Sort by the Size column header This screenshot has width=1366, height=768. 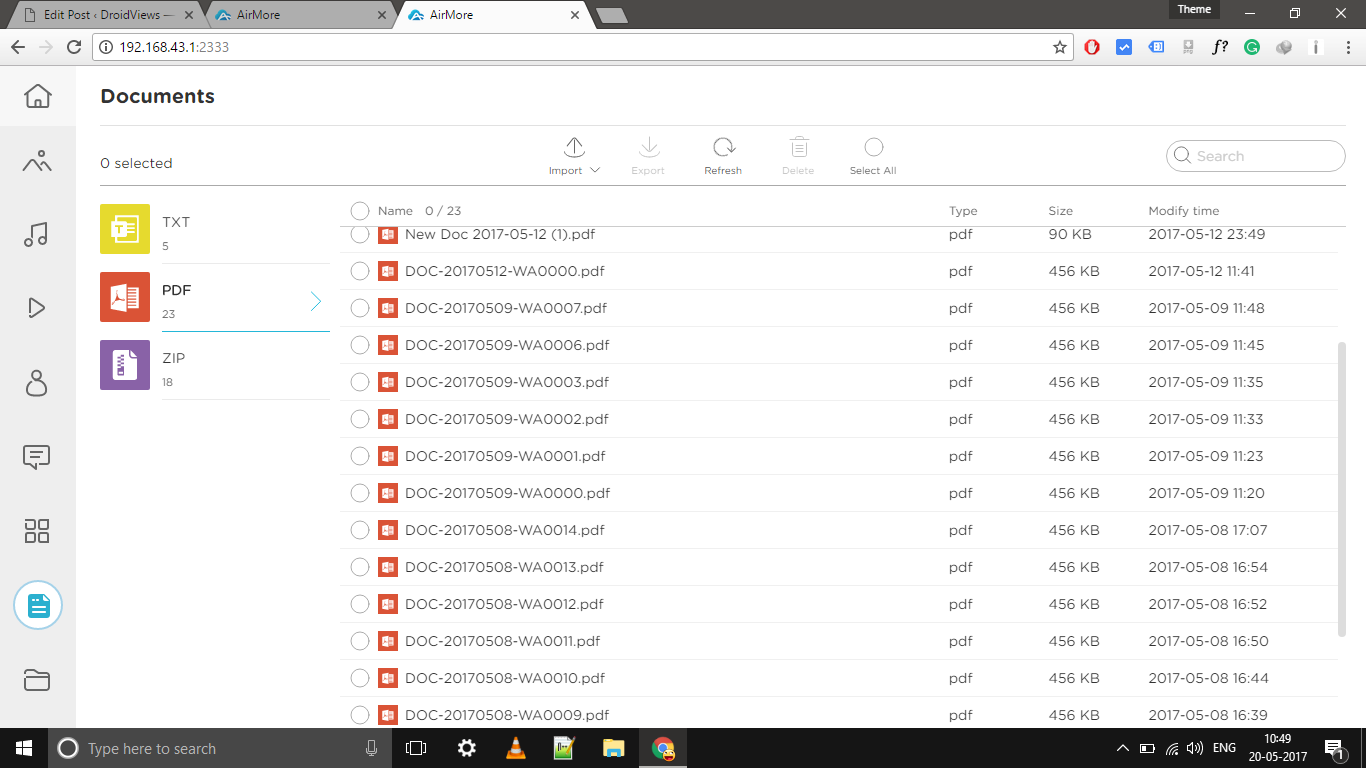[1060, 211]
